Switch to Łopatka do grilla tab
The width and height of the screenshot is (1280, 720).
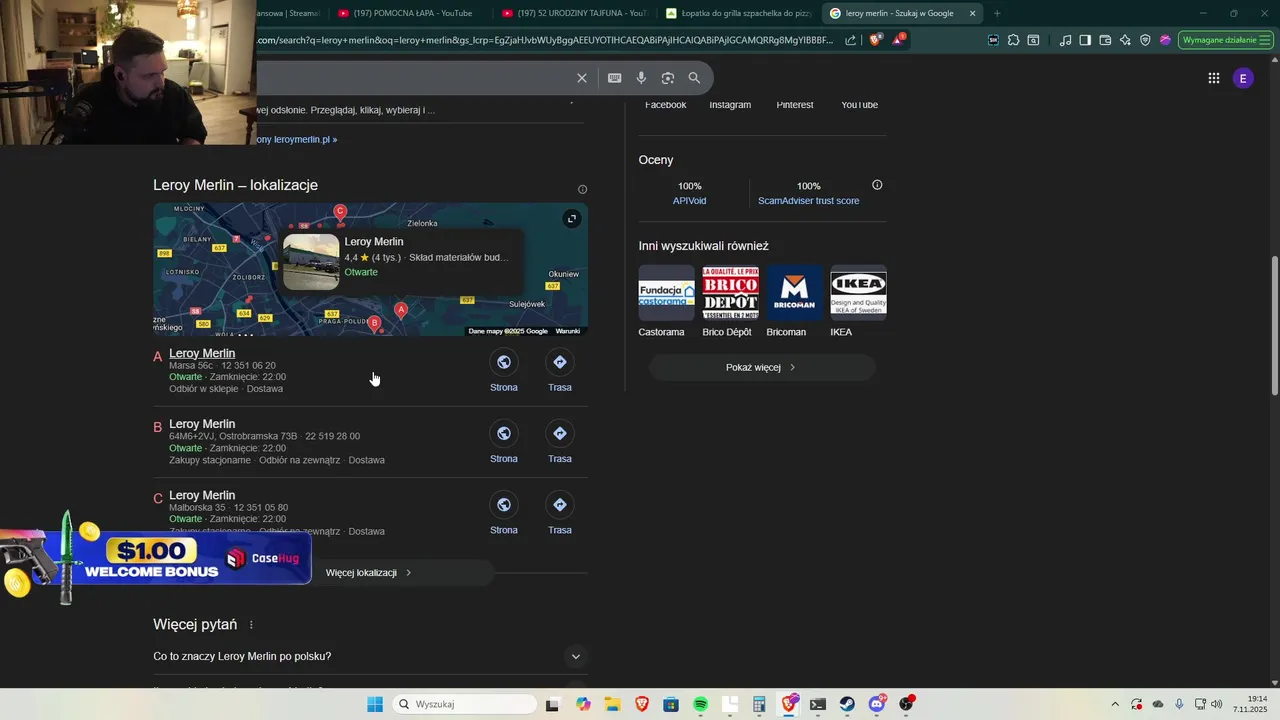point(738,13)
